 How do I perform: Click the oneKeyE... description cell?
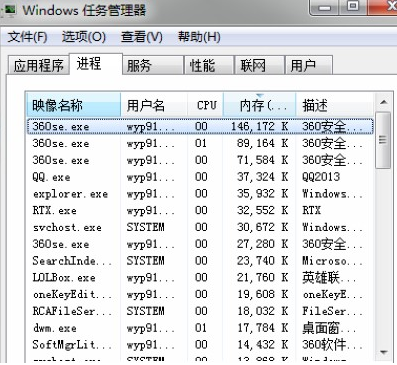(x=332, y=294)
